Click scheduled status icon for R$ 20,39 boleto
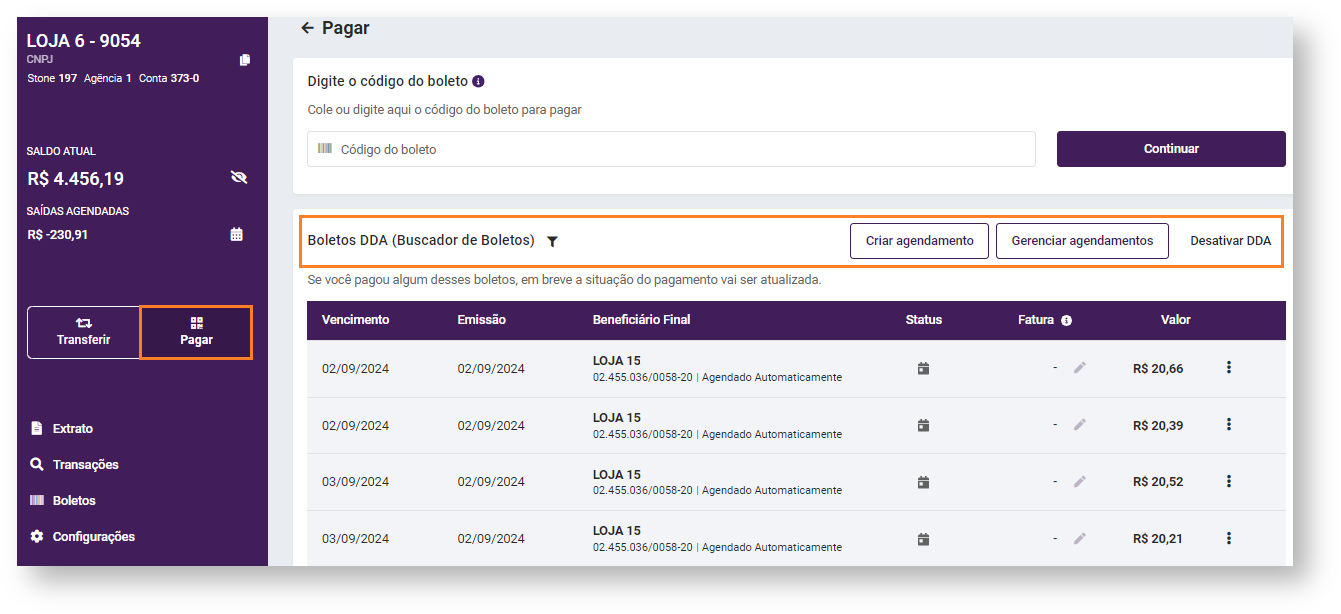This screenshot has height=614, width=1341. coord(923,425)
